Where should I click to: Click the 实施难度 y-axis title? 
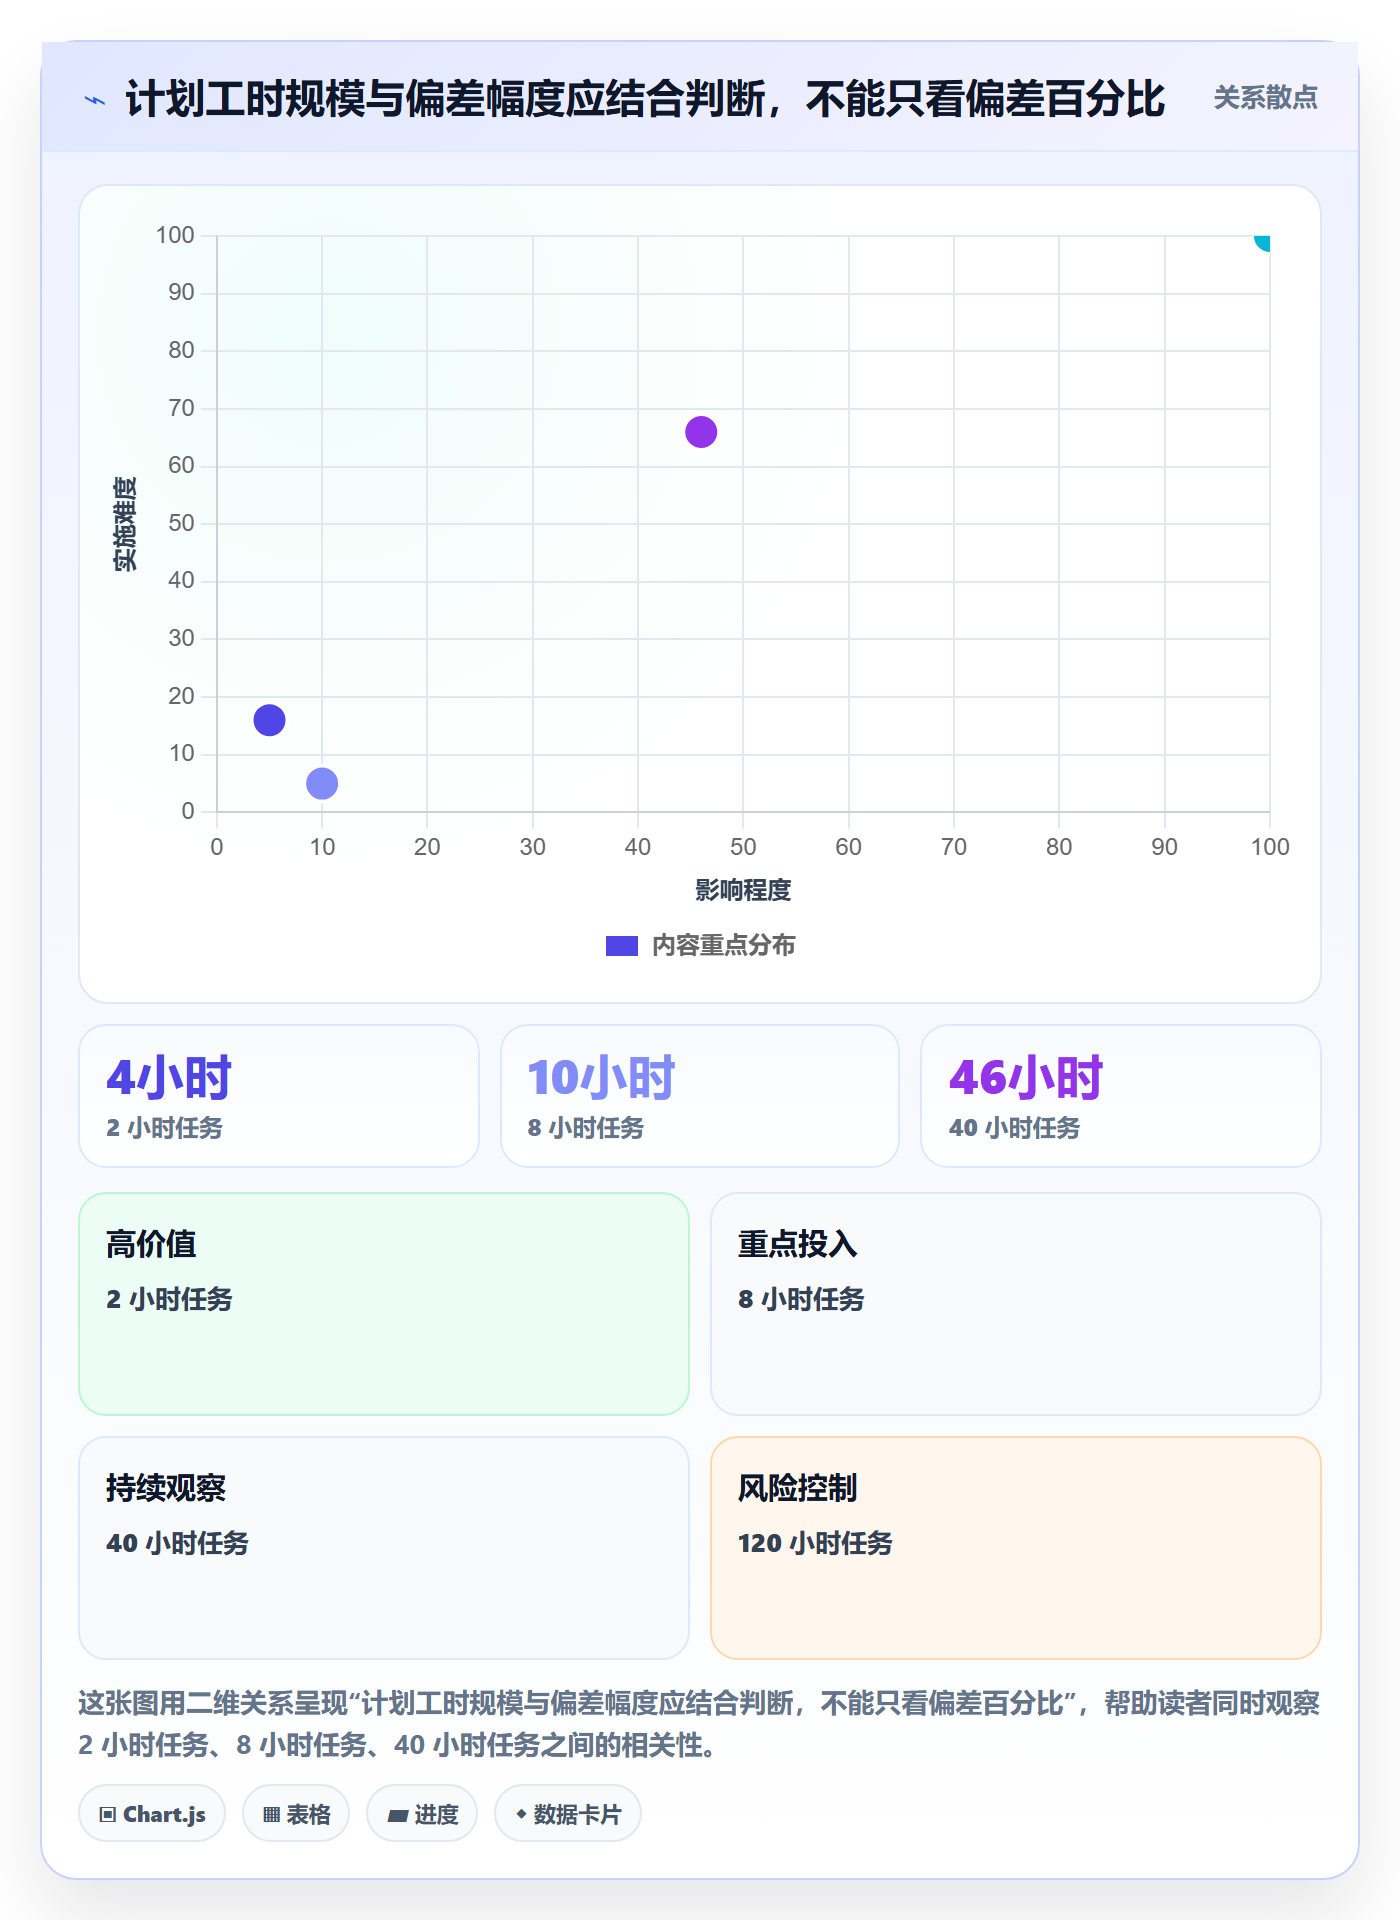coord(125,524)
